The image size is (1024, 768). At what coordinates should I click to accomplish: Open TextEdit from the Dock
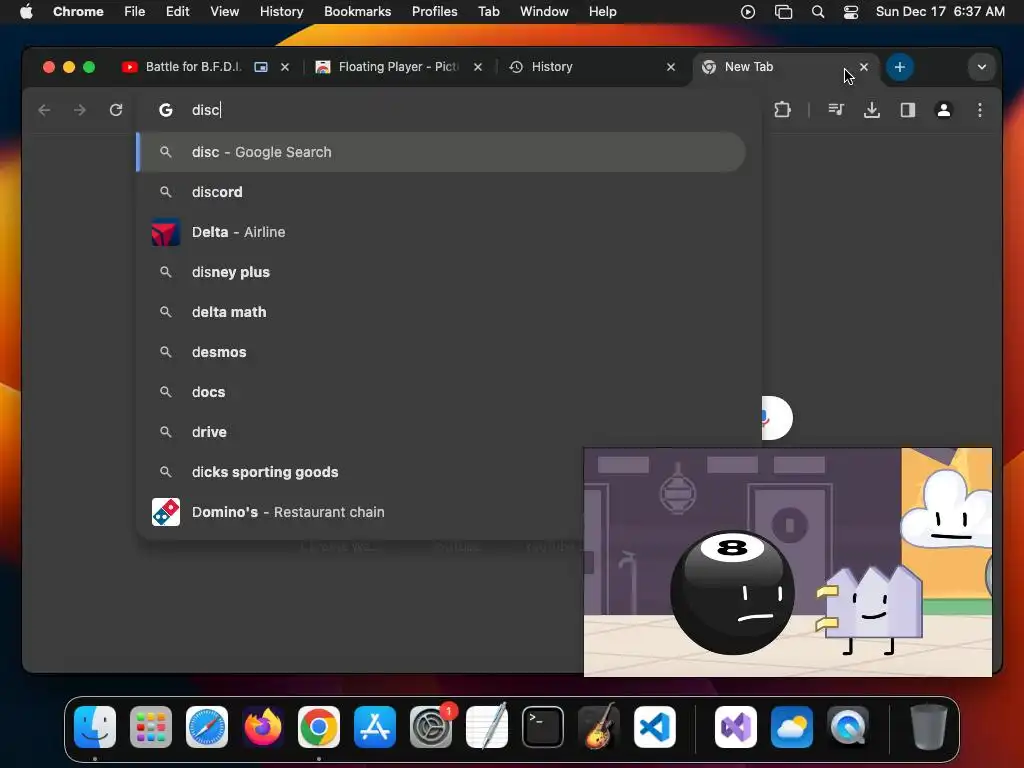tap(487, 727)
